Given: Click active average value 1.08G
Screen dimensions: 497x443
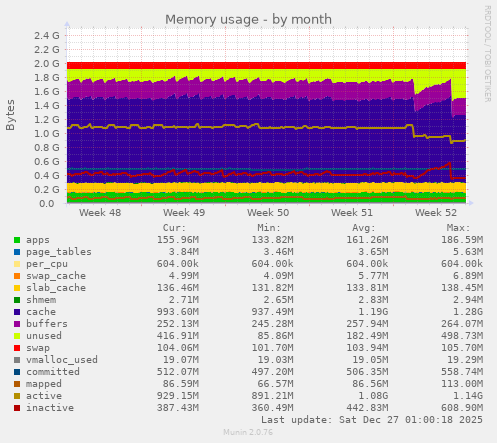Looking at the screenshot, I should click(373, 396).
